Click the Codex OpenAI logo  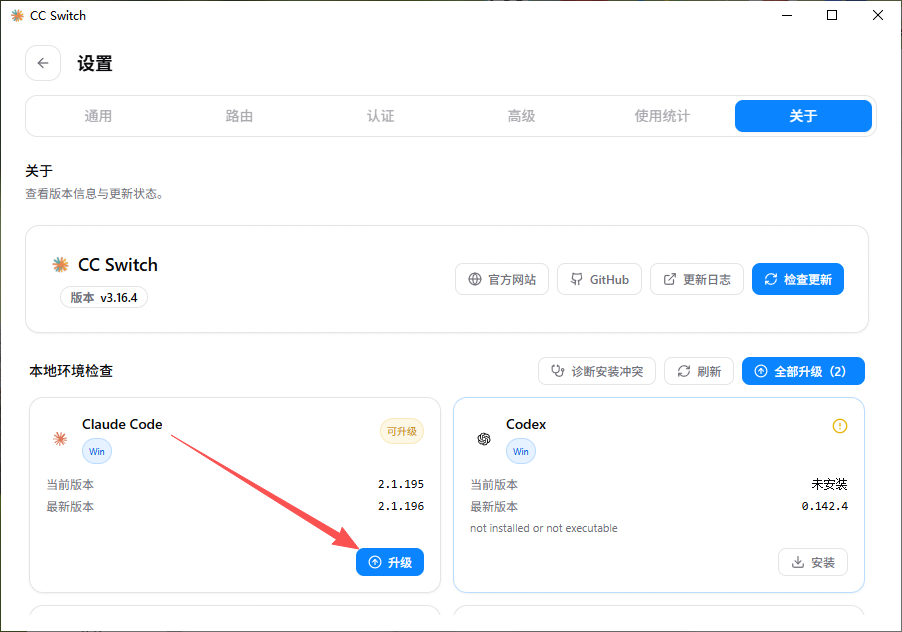click(x=484, y=439)
